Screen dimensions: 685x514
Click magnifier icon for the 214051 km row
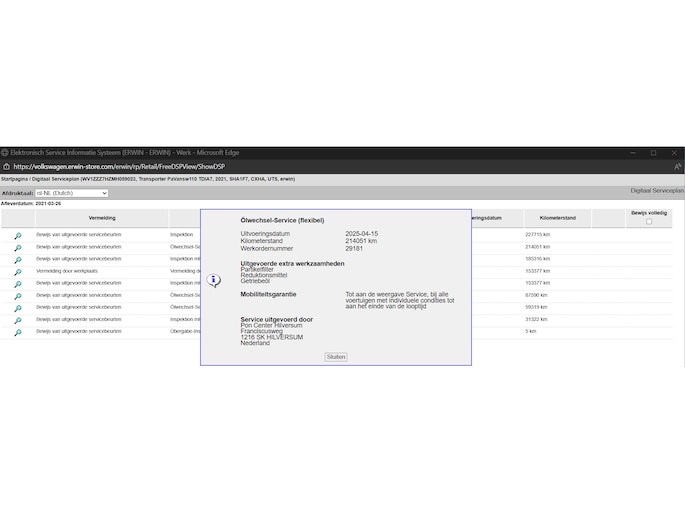(17, 247)
